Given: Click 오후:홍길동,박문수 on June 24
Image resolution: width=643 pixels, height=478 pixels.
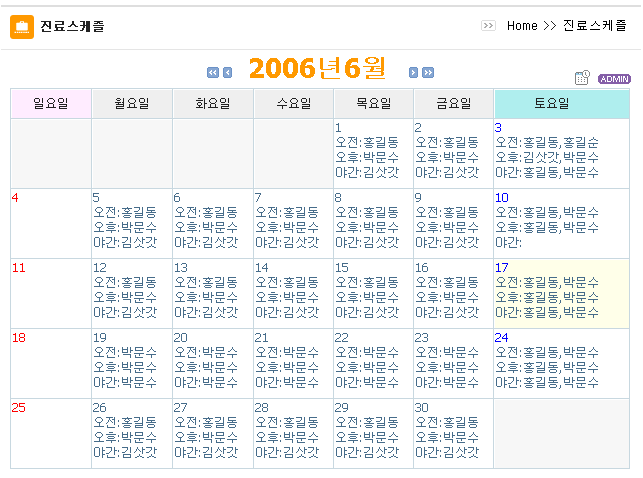Looking at the screenshot, I should pyautogui.click(x=547, y=368).
